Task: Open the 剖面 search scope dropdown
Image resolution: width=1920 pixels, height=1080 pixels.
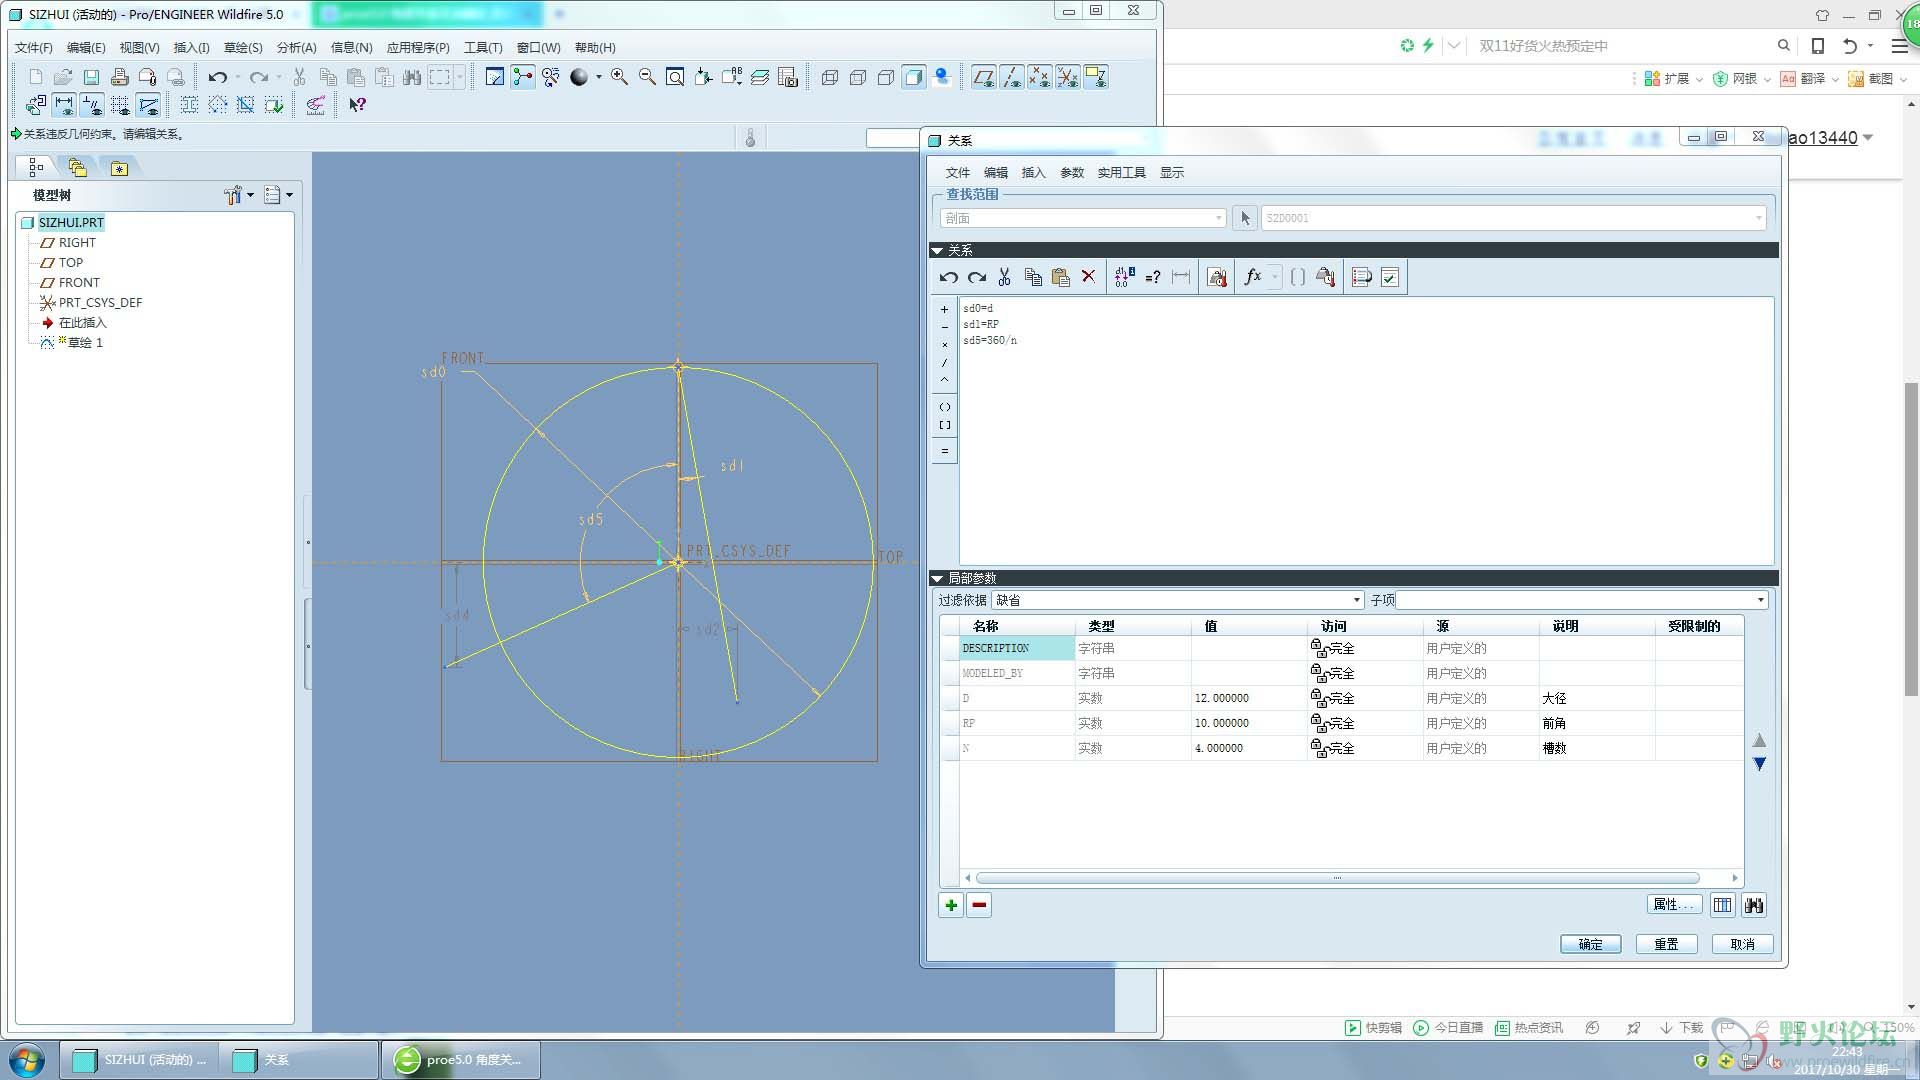Action: 1083,218
